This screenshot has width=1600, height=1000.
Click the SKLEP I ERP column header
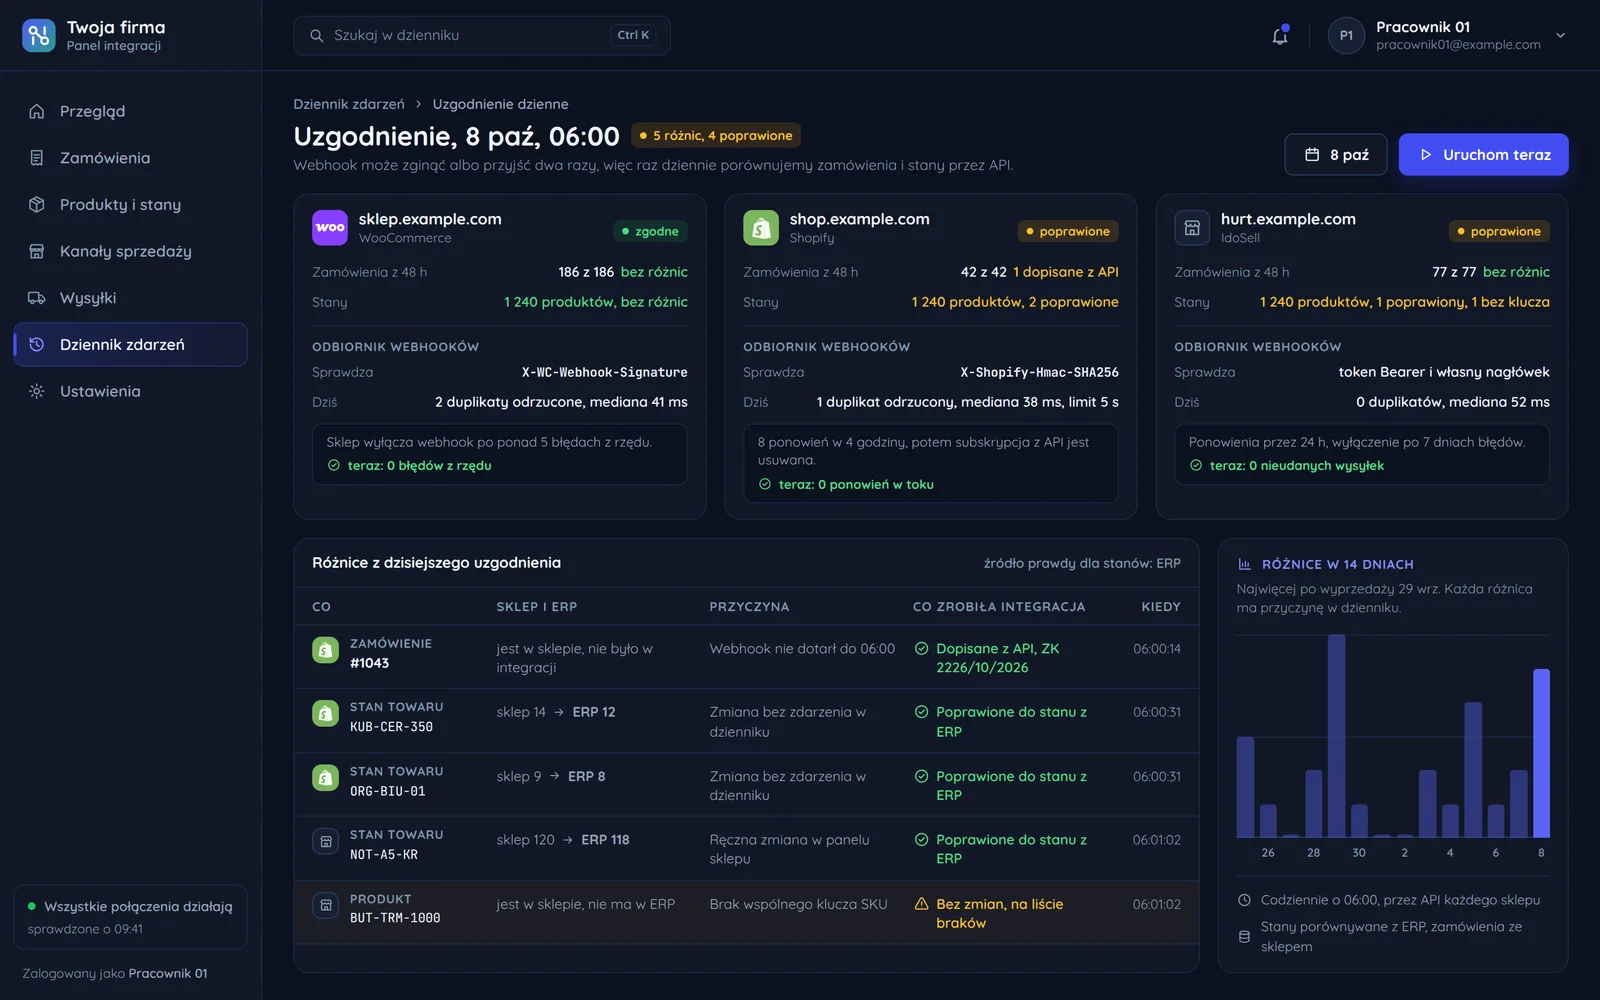pos(537,607)
